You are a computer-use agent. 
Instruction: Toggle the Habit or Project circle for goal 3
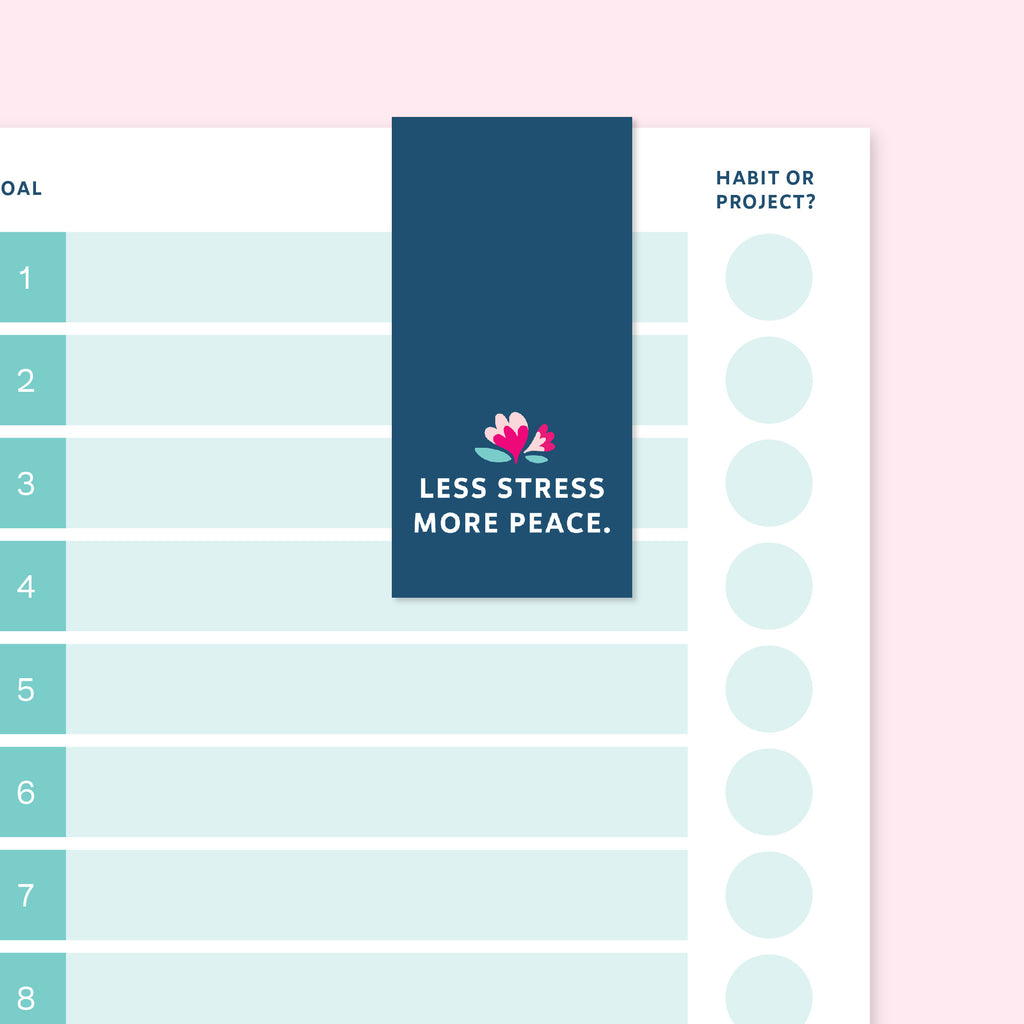768,483
